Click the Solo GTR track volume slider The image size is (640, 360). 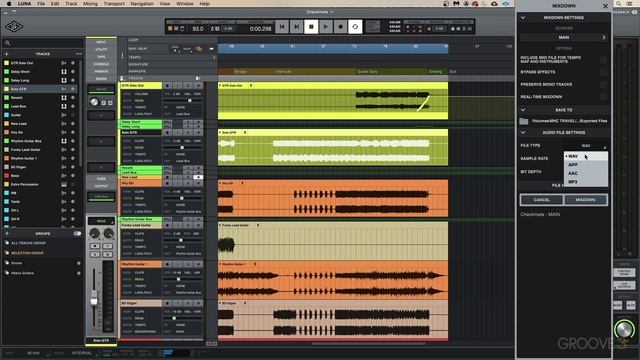(182, 147)
